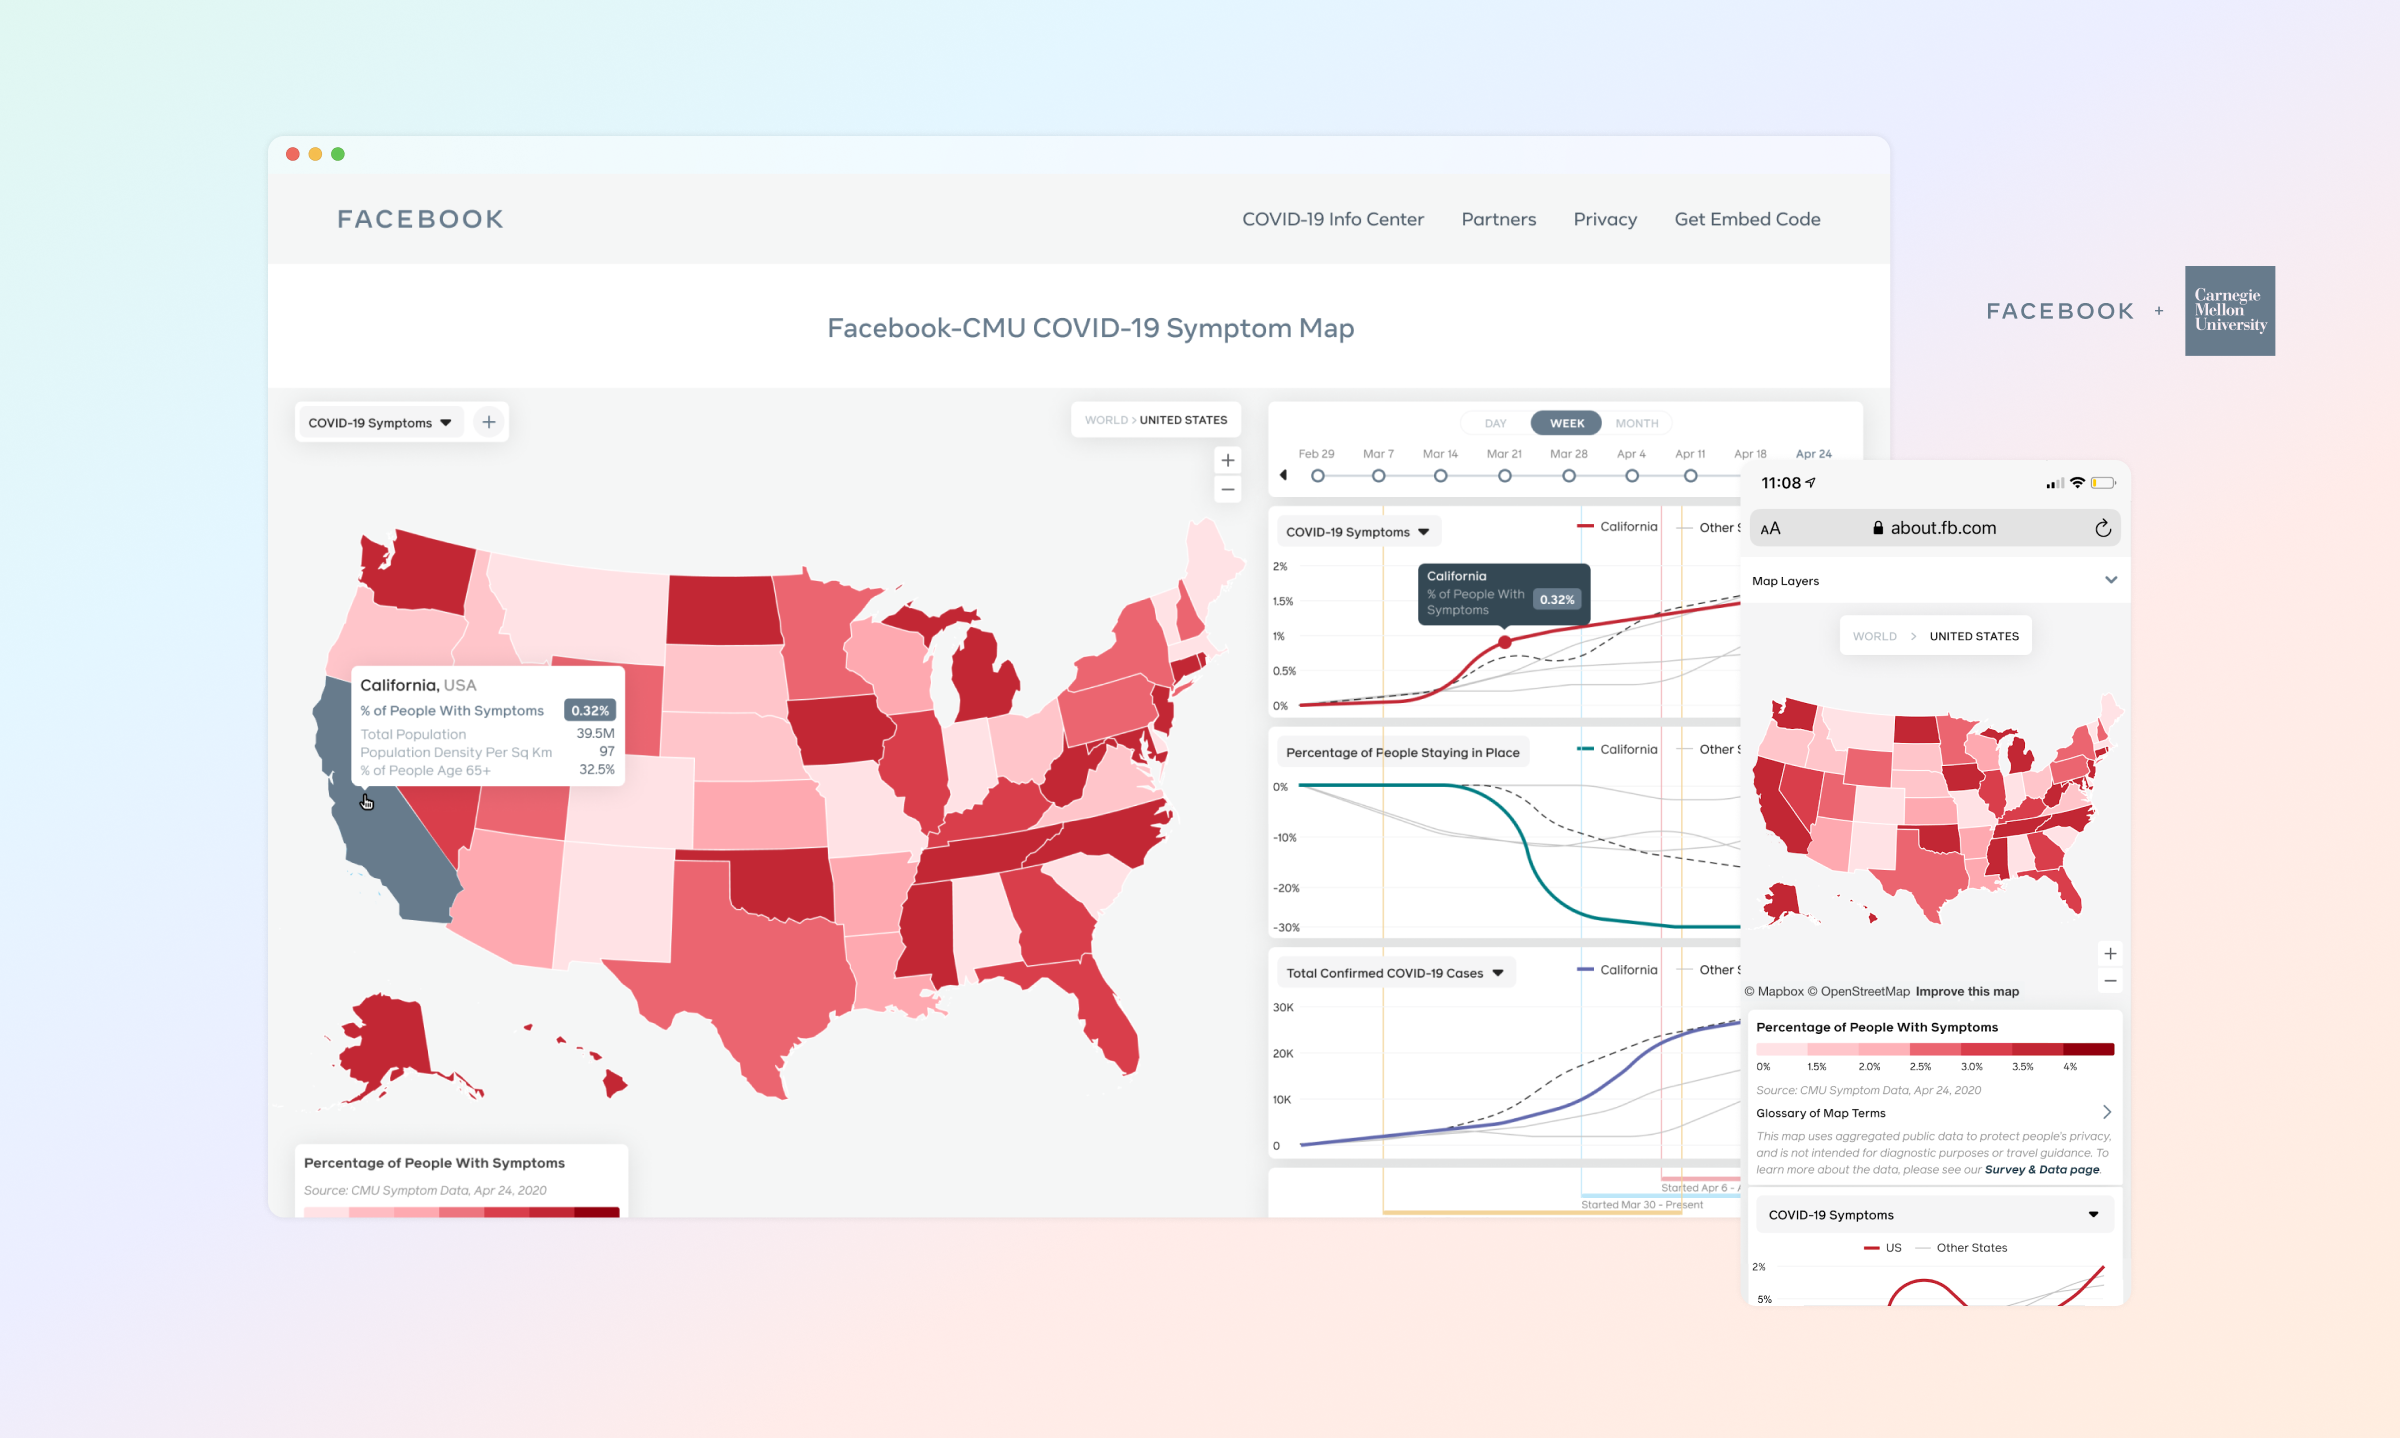Click the dark red 4% legend swatch
Viewport: 2400px width, 1438px height.
click(x=2088, y=1049)
